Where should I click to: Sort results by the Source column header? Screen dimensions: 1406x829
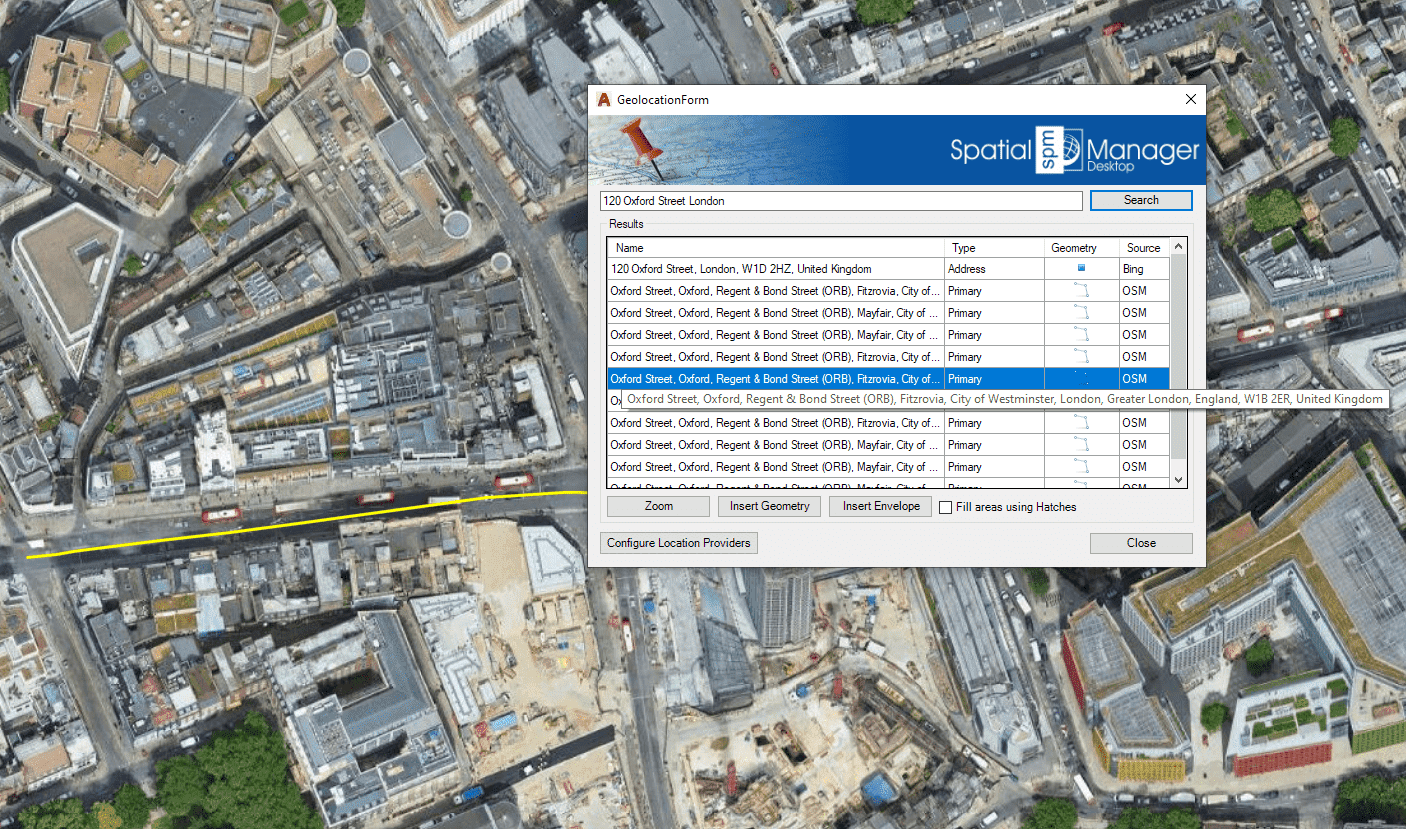tap(1143, 248)
